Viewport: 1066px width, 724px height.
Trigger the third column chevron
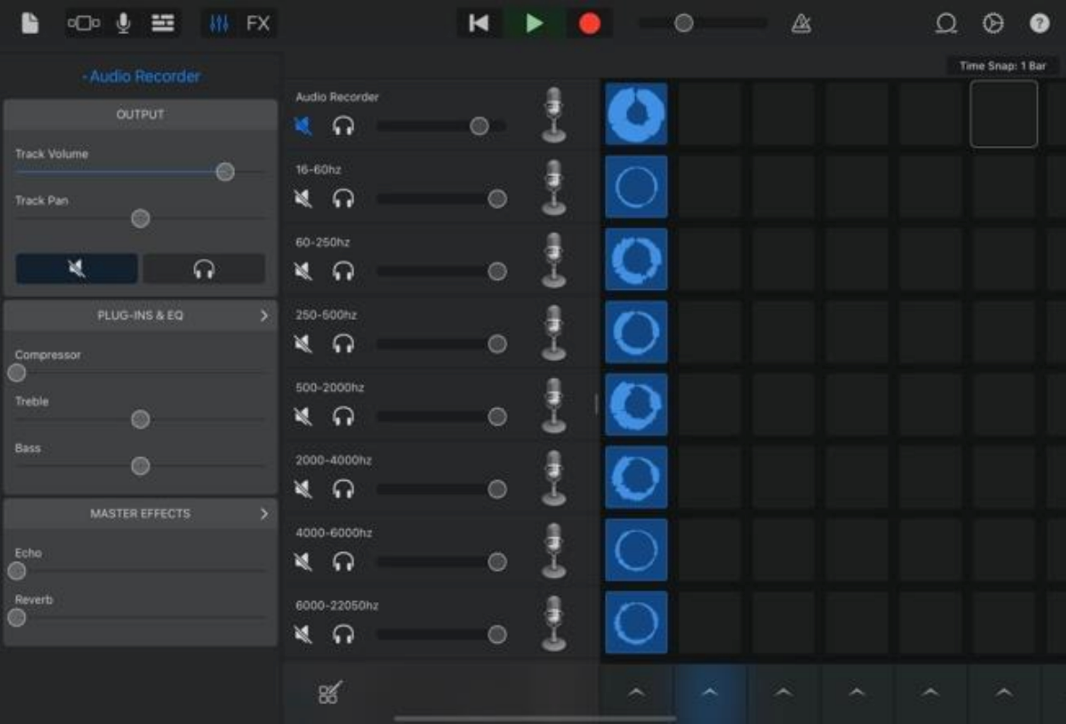[783, 692]
